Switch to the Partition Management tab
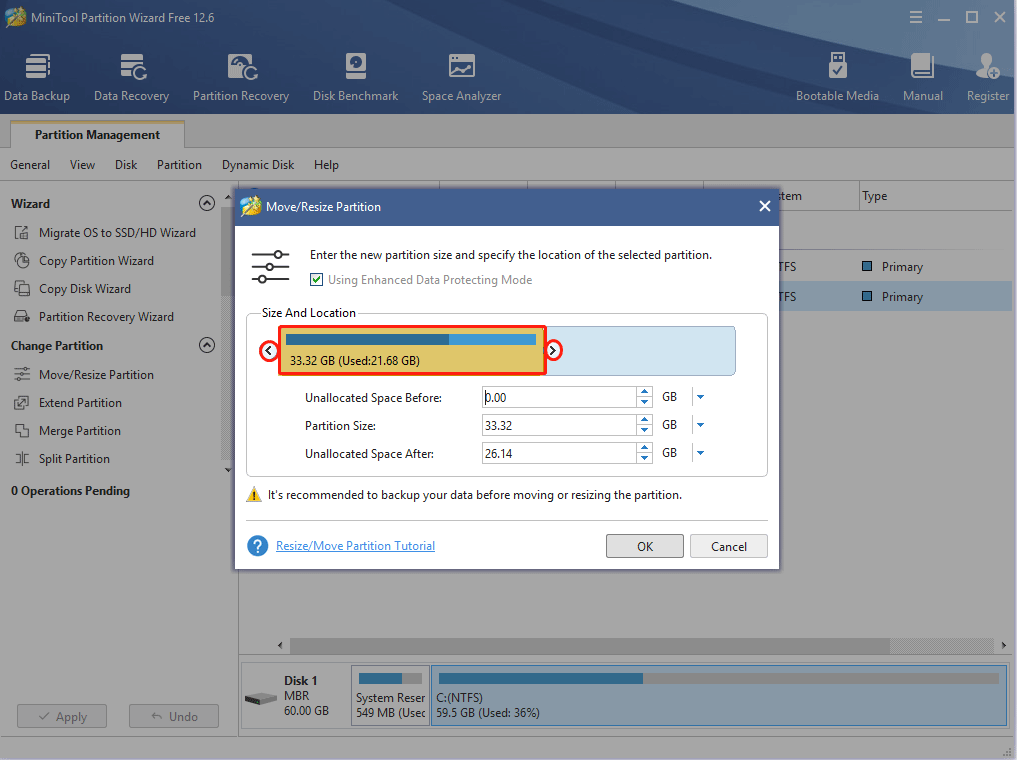Viewport: 1017px width, 760px height. coord(96,134)
